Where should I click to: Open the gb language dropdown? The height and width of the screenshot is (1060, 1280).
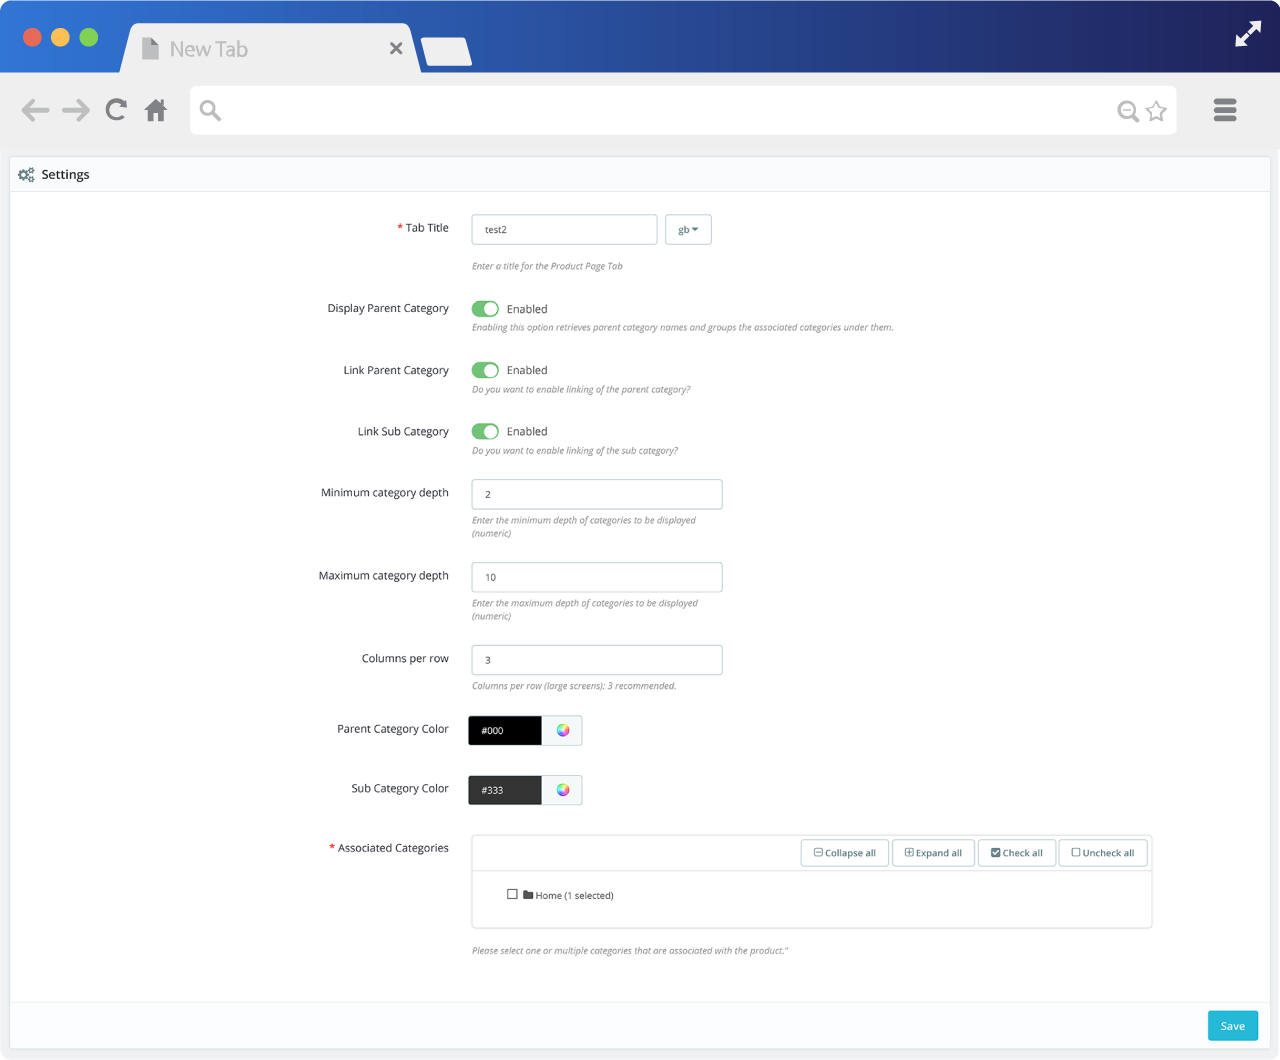point(688,230)
